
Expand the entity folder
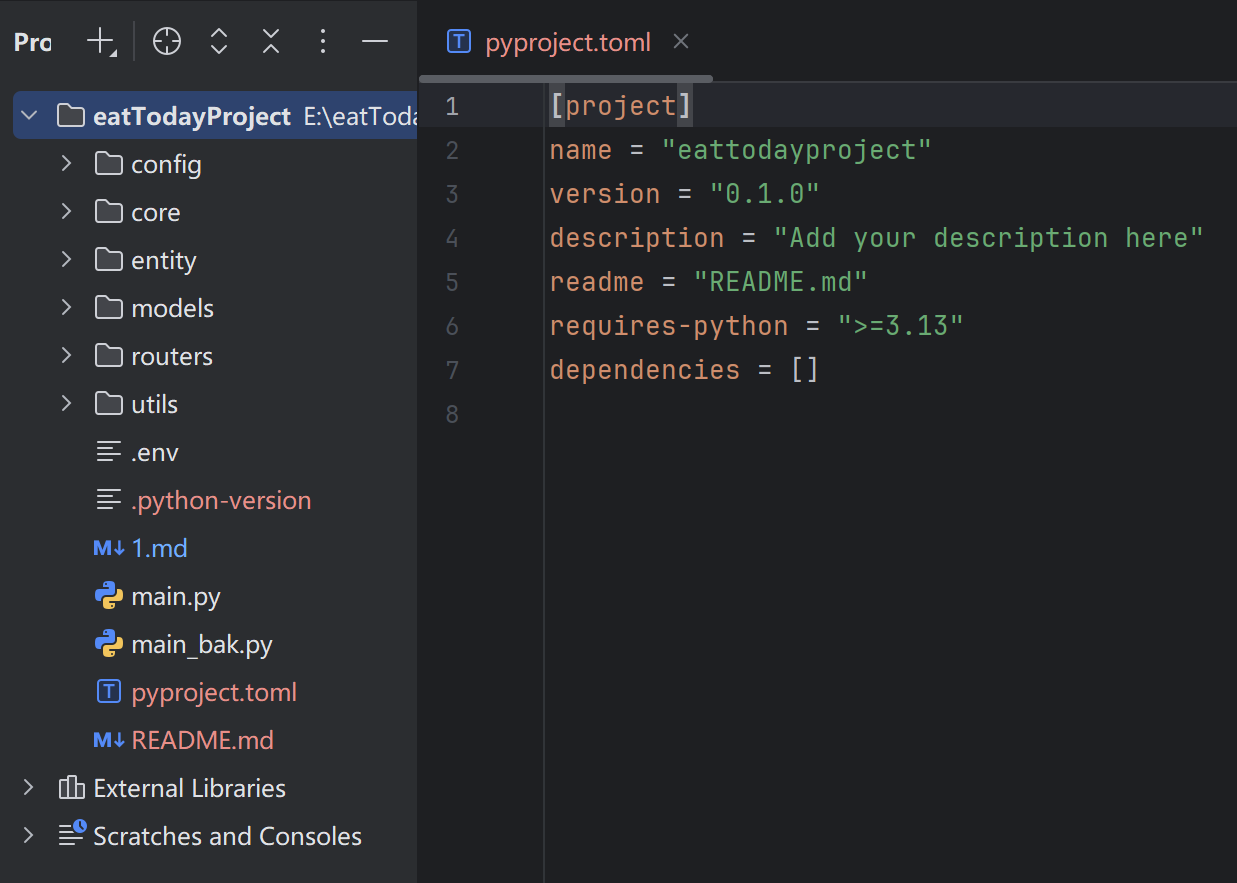67,260
